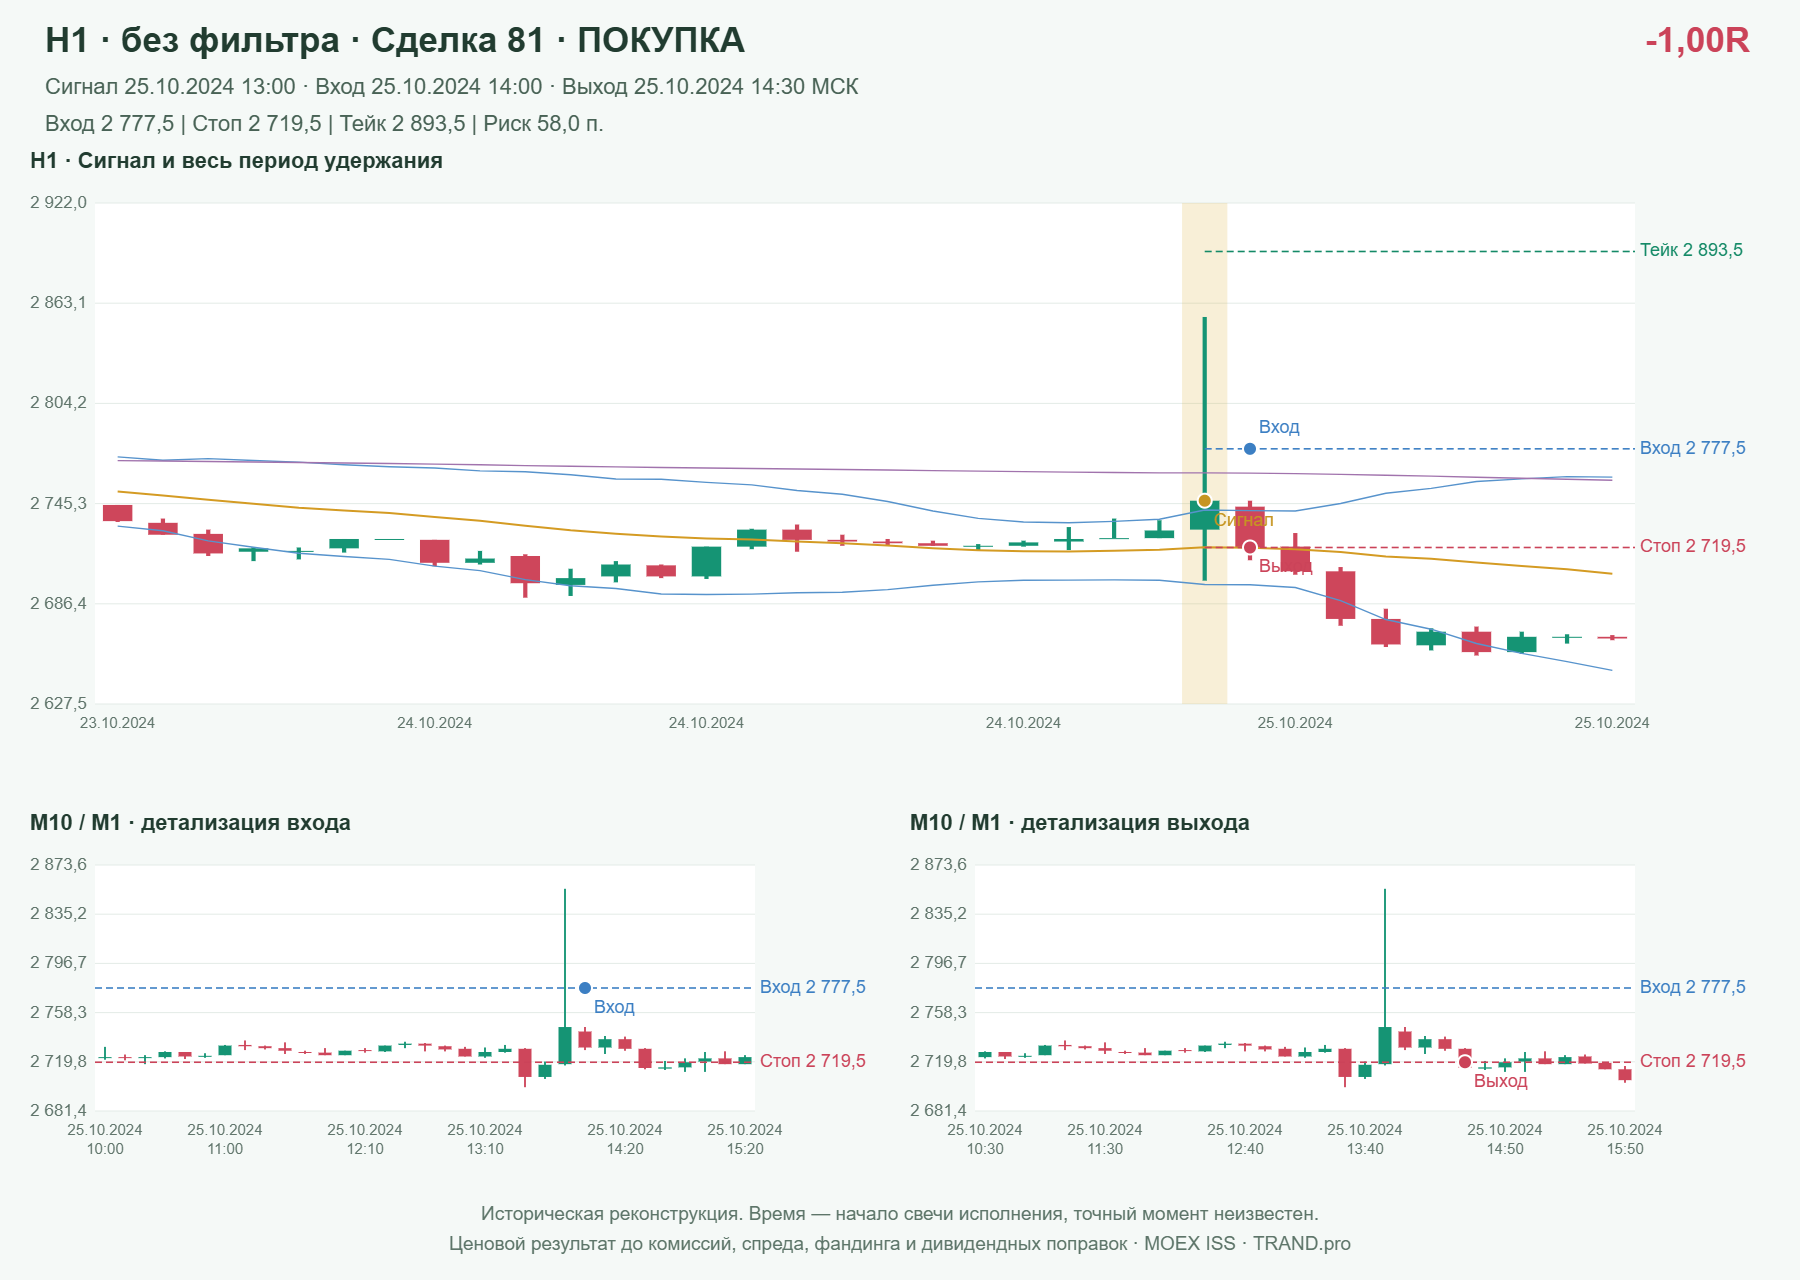Image resolution: width=1800 pixels, height=1280 pixels.
Task: Click the footer line "Историческая реконструкция…"
Action: click(x=900, y=1214)
